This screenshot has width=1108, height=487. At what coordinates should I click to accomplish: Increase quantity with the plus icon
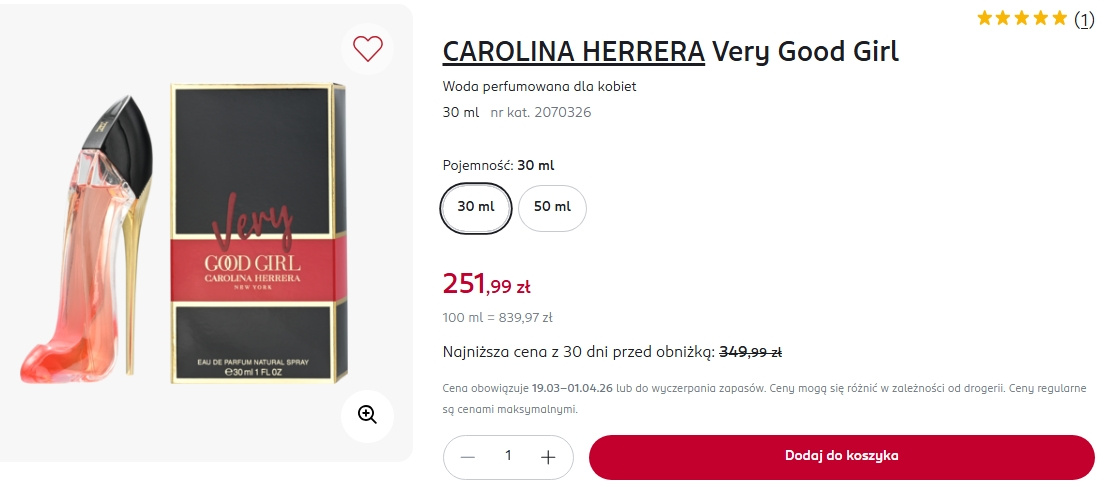click(548, 457)
